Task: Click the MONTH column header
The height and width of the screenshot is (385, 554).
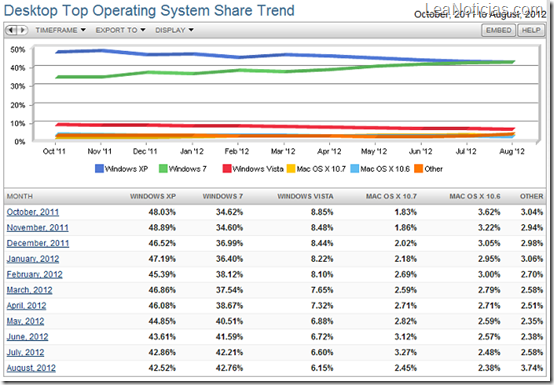Action: click(x=20, y=196)
